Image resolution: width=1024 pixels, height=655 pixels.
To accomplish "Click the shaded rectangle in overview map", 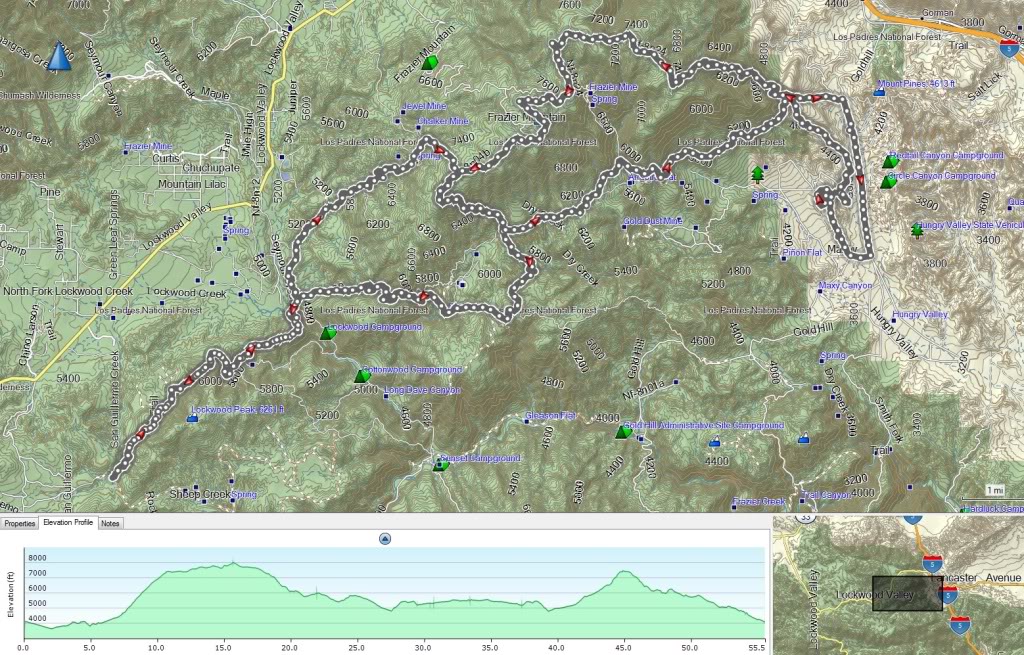I will click(x=907, y=593).
